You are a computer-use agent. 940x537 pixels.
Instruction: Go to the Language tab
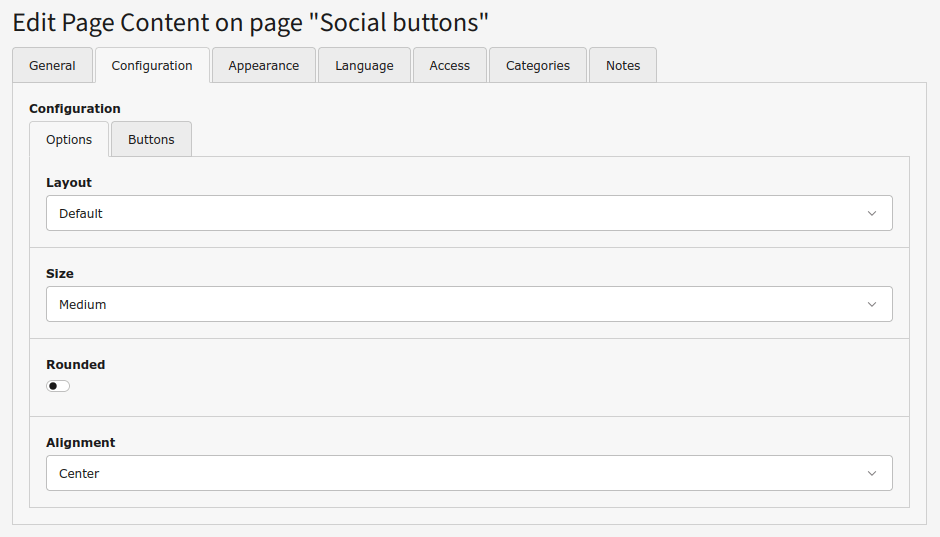pos(364,66)
